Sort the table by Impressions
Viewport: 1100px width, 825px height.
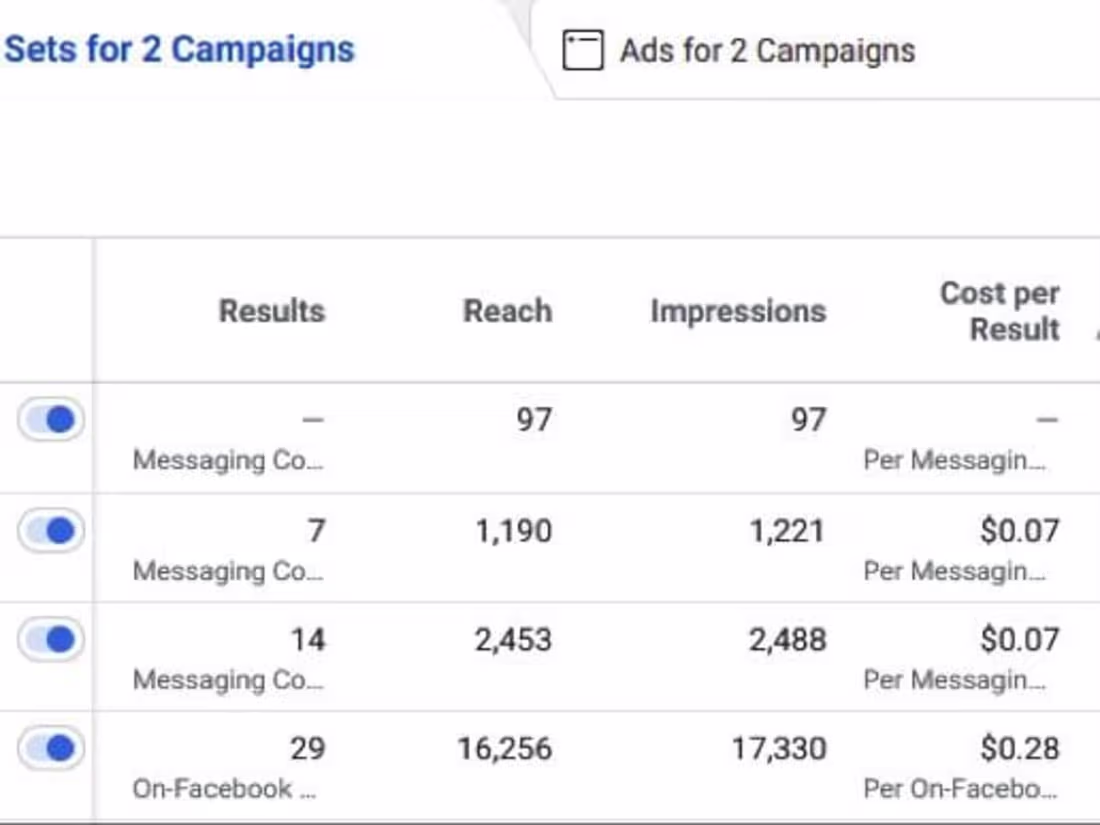point(737,311)
